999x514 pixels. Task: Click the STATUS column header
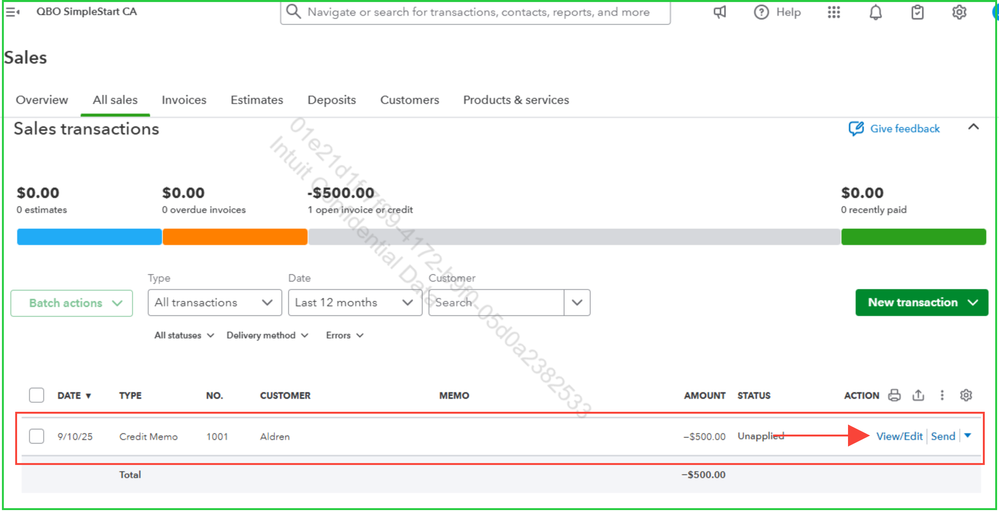[754, 396]
